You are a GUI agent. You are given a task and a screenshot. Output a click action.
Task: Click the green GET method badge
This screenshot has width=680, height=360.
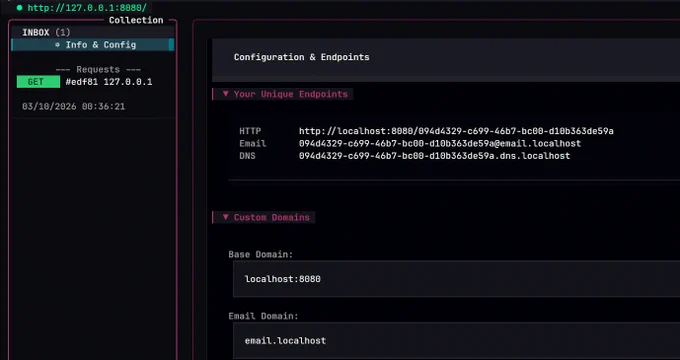tap(38, 82)
